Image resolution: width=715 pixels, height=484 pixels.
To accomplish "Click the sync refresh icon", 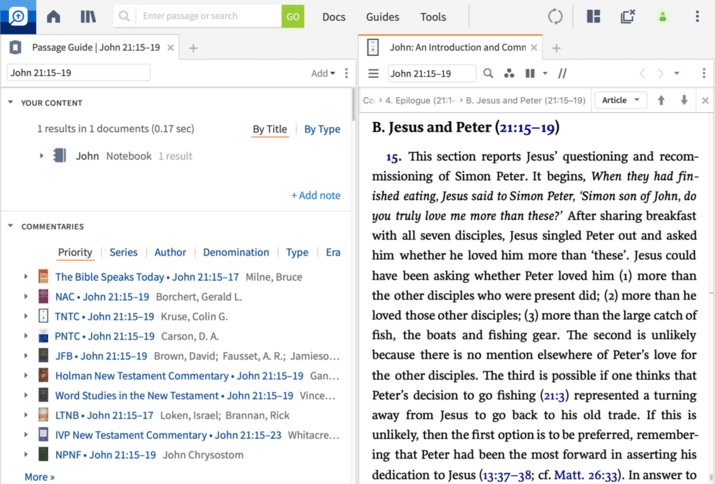I will pyautogui.click(x=555, y=17).
